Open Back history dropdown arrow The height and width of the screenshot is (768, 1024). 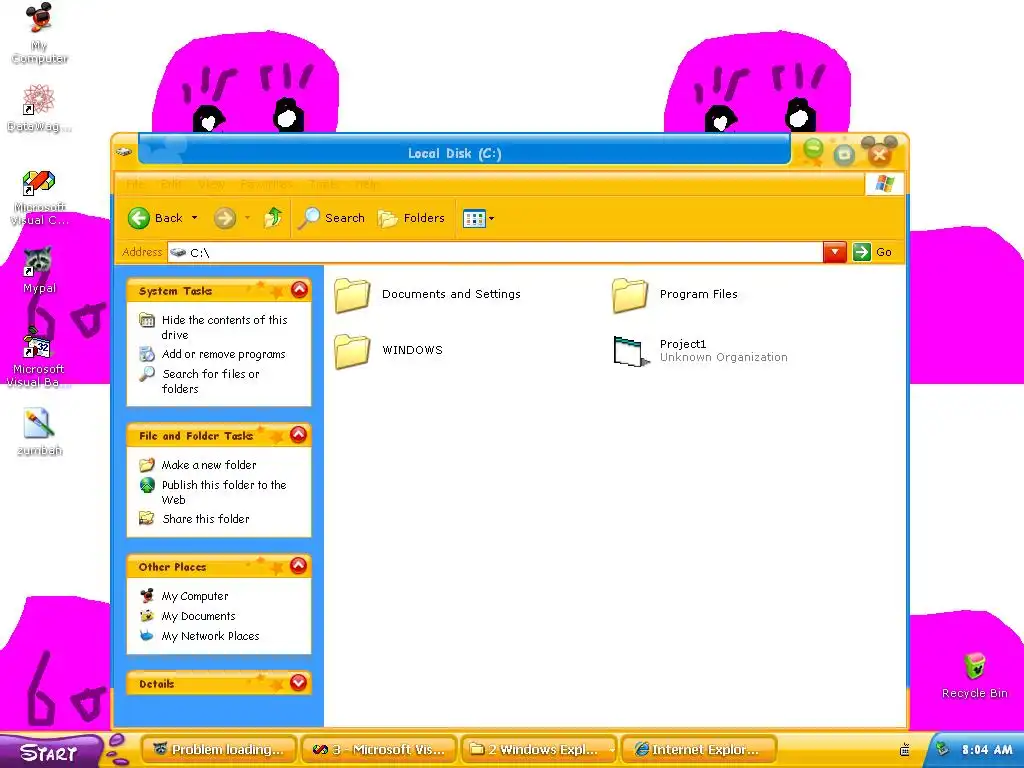coord(195,218)
